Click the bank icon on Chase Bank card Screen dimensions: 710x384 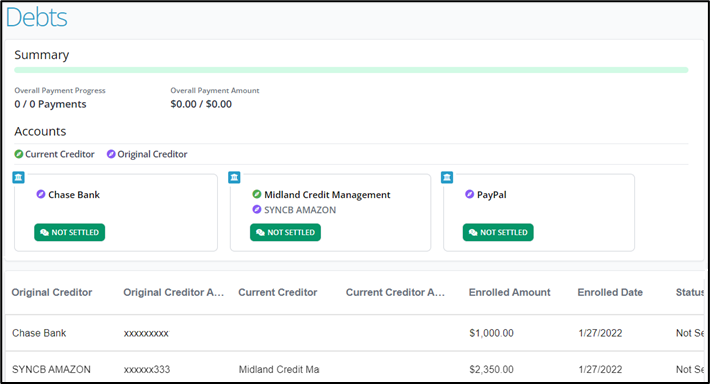click(x=19, y=177)
